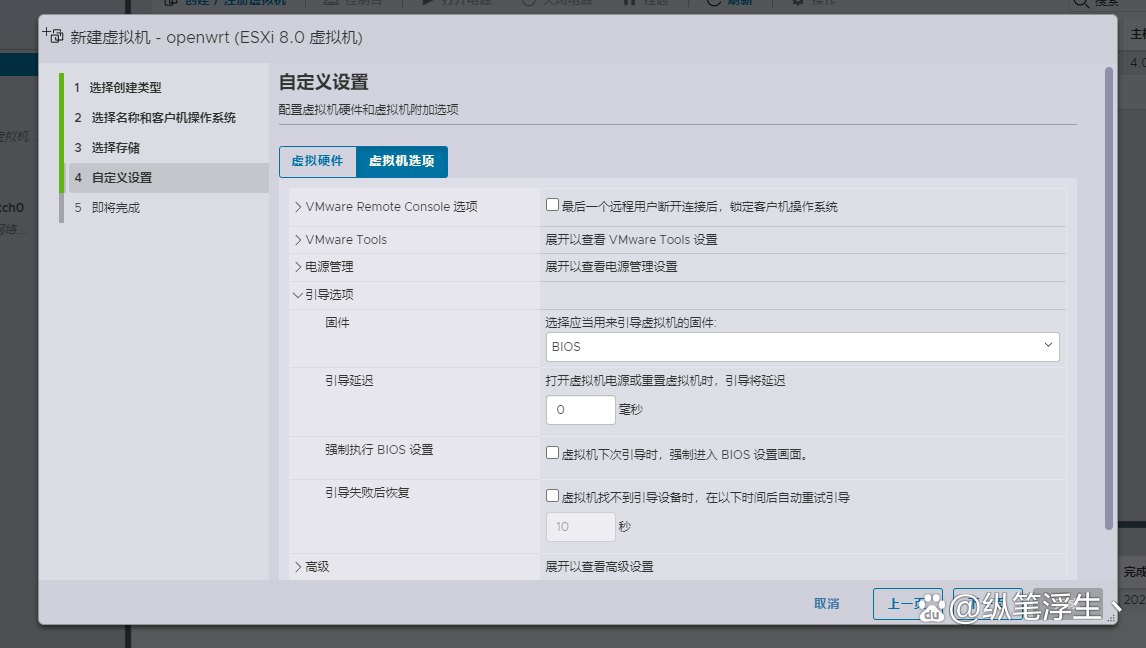This screenshot has width=1146, height=648.
Task: Click the 引导延迟 milliseconds input field
Action: (x=580, y=410)
